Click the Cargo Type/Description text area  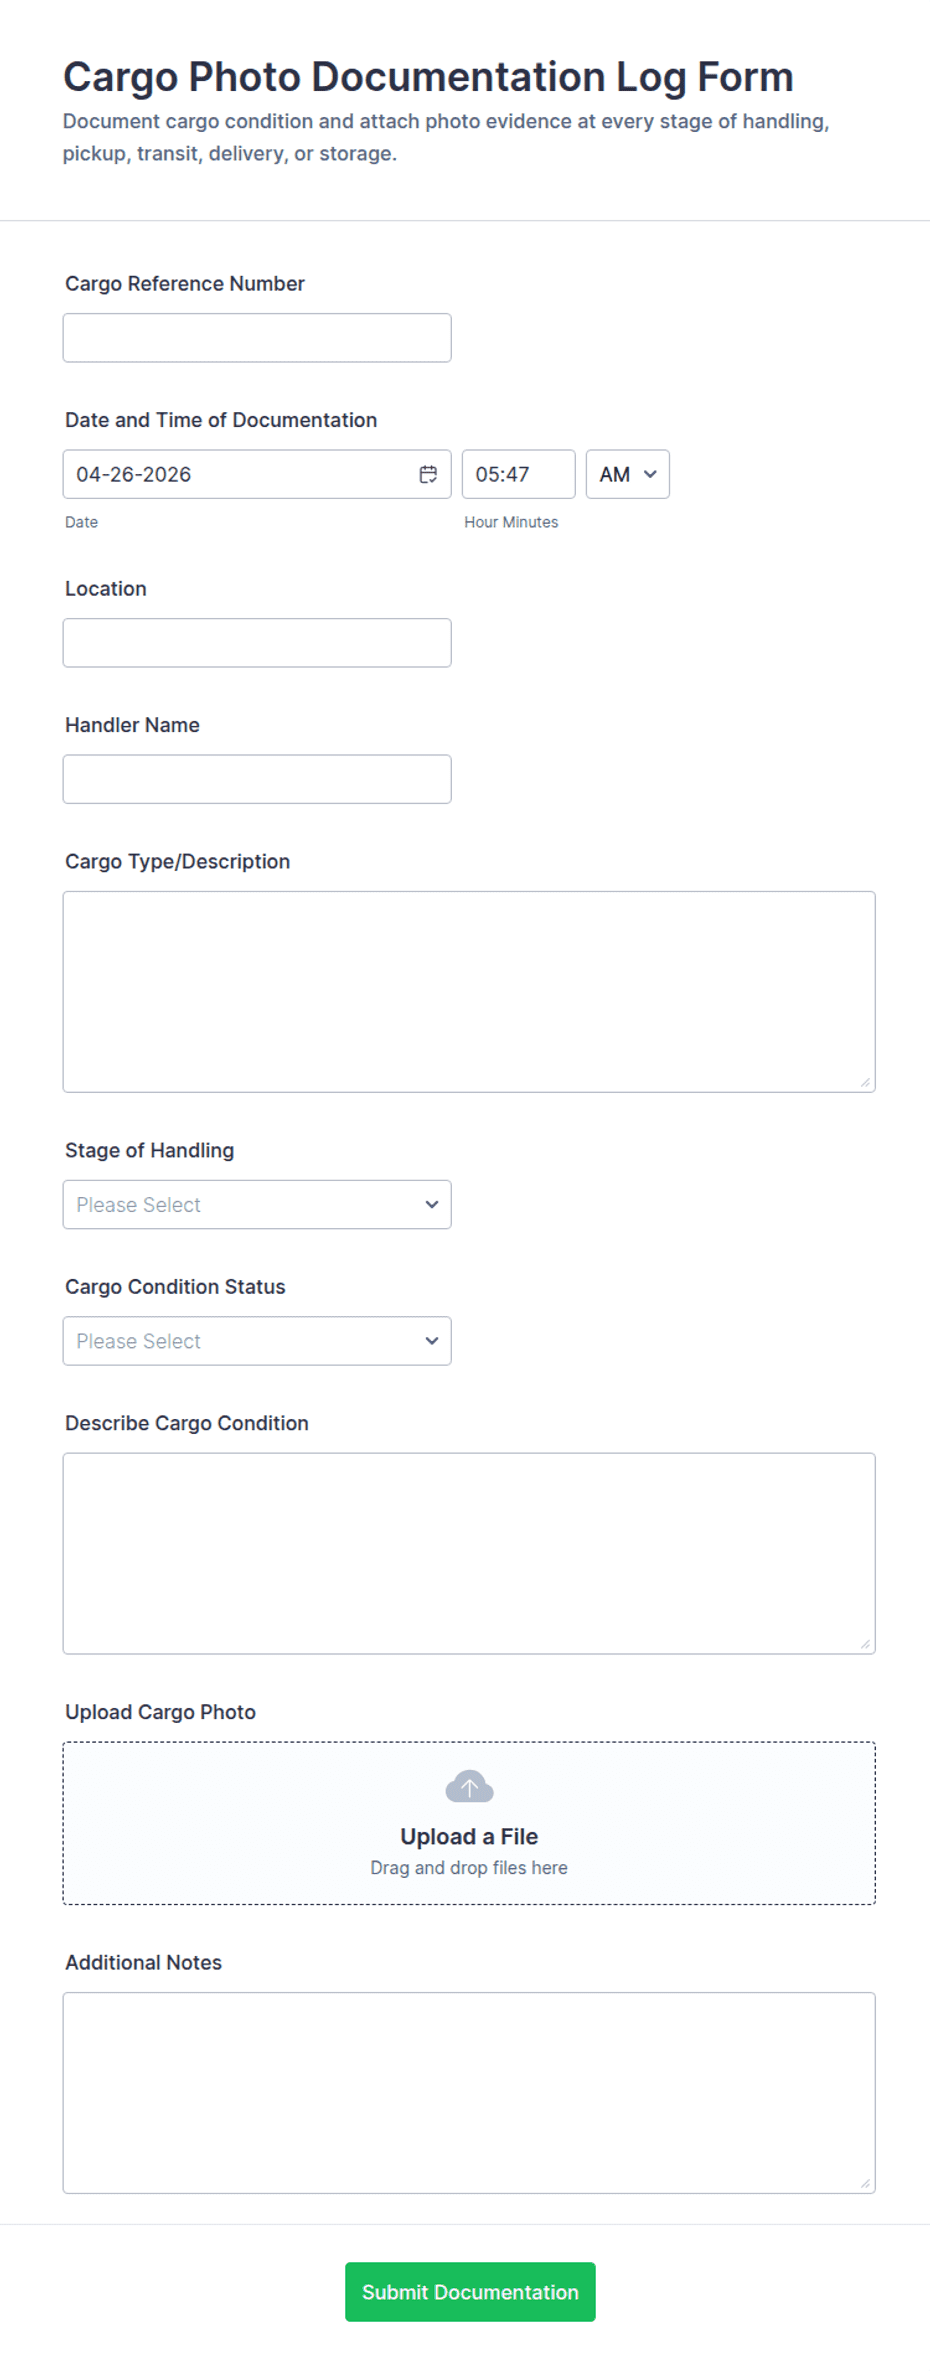(x=469, y=991)
